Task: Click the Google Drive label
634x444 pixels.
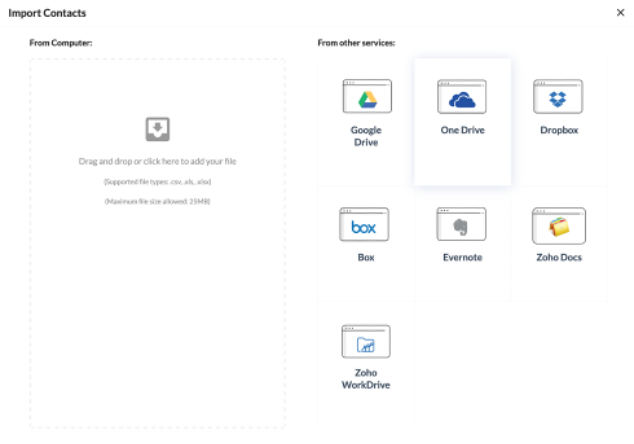Action: click(x=366, y=136)
